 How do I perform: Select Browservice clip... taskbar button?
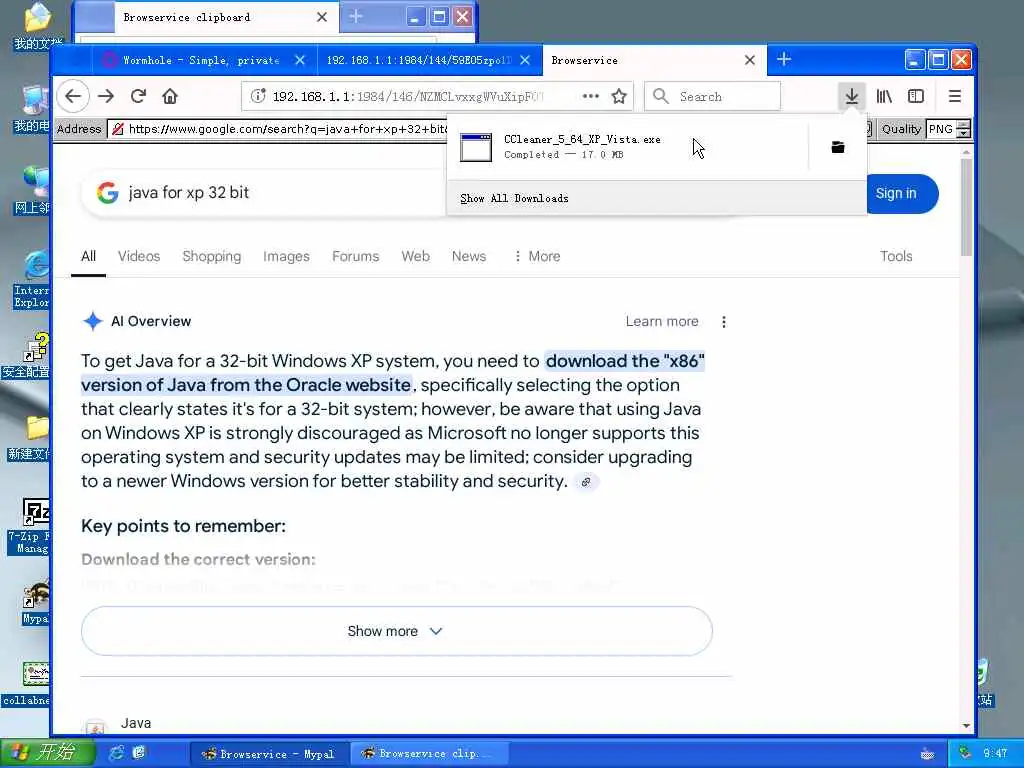(430, 754)
